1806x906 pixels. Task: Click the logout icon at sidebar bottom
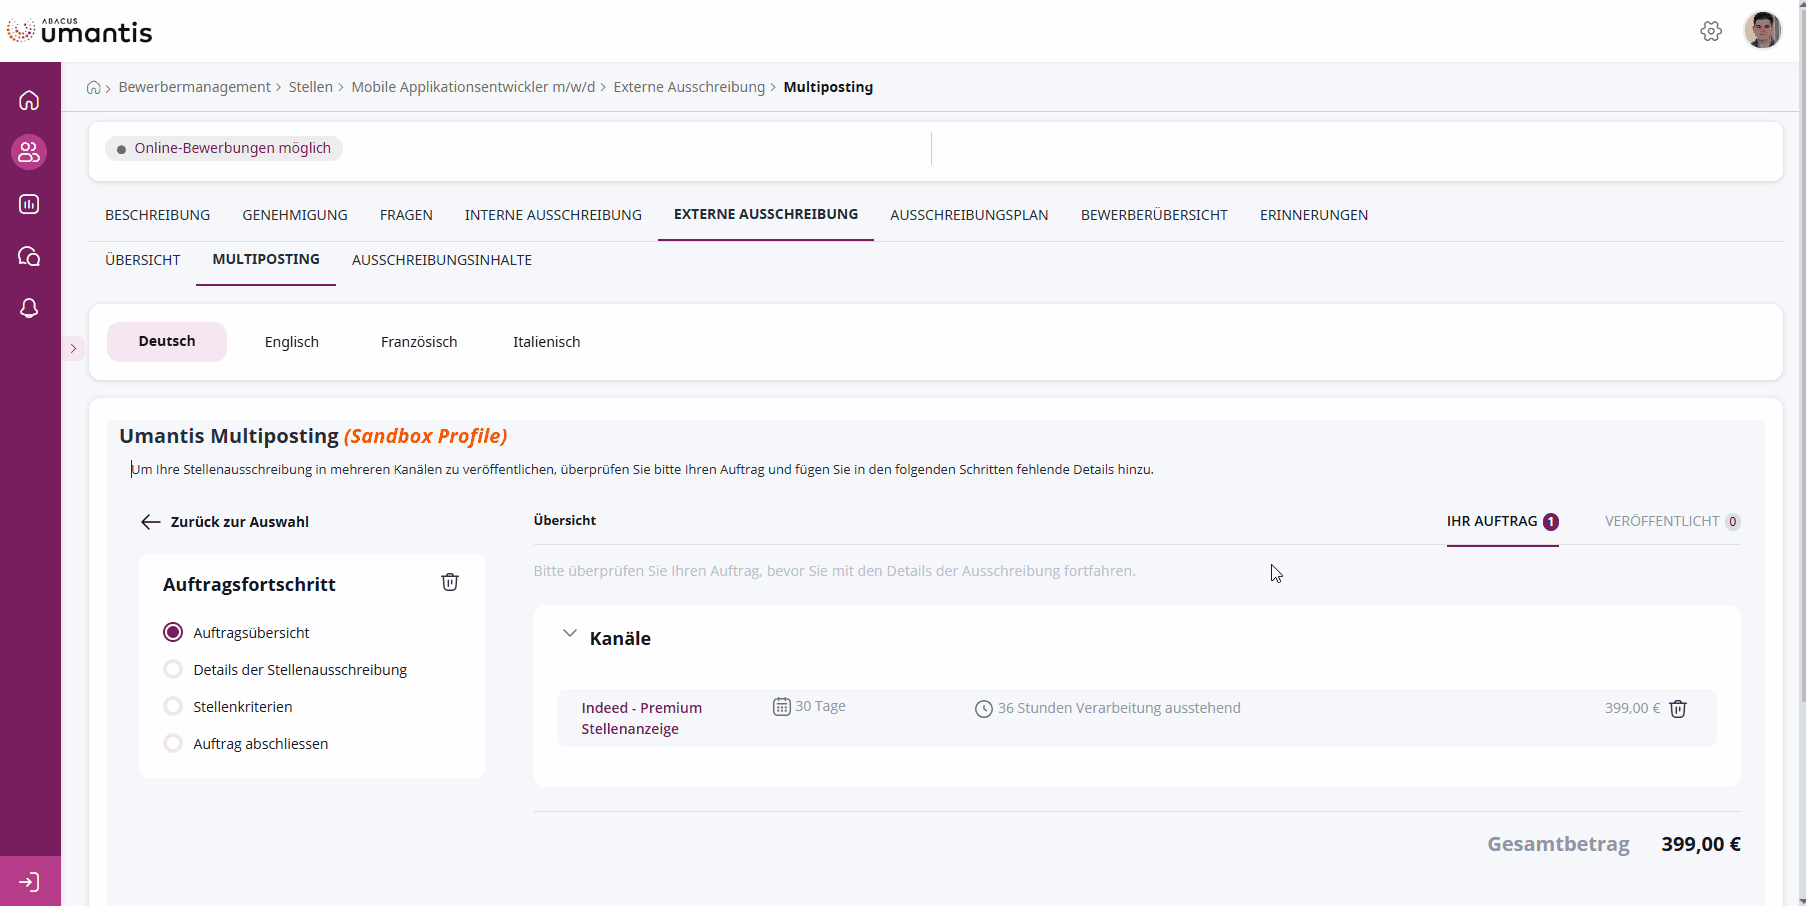coord(29,882)
